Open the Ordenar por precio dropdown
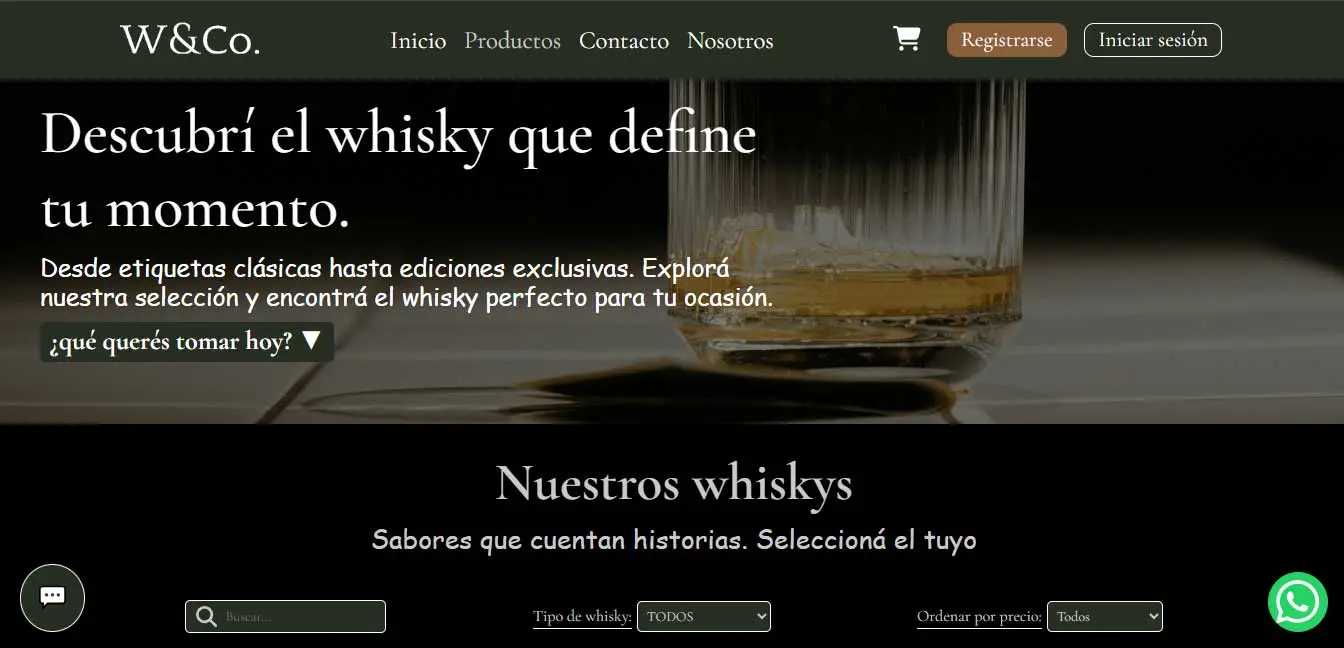The width and height of the screenshot is (1344, 648). (1105, 616)
